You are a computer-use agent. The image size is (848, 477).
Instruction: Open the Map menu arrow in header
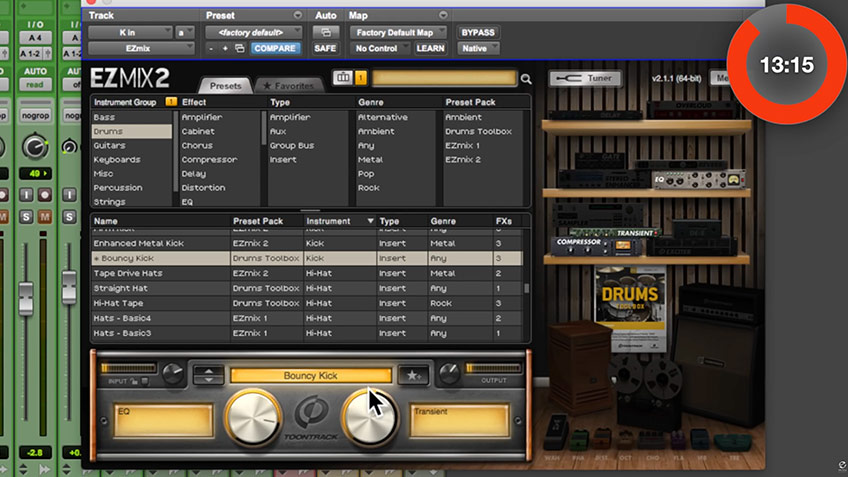pos(443,15)
